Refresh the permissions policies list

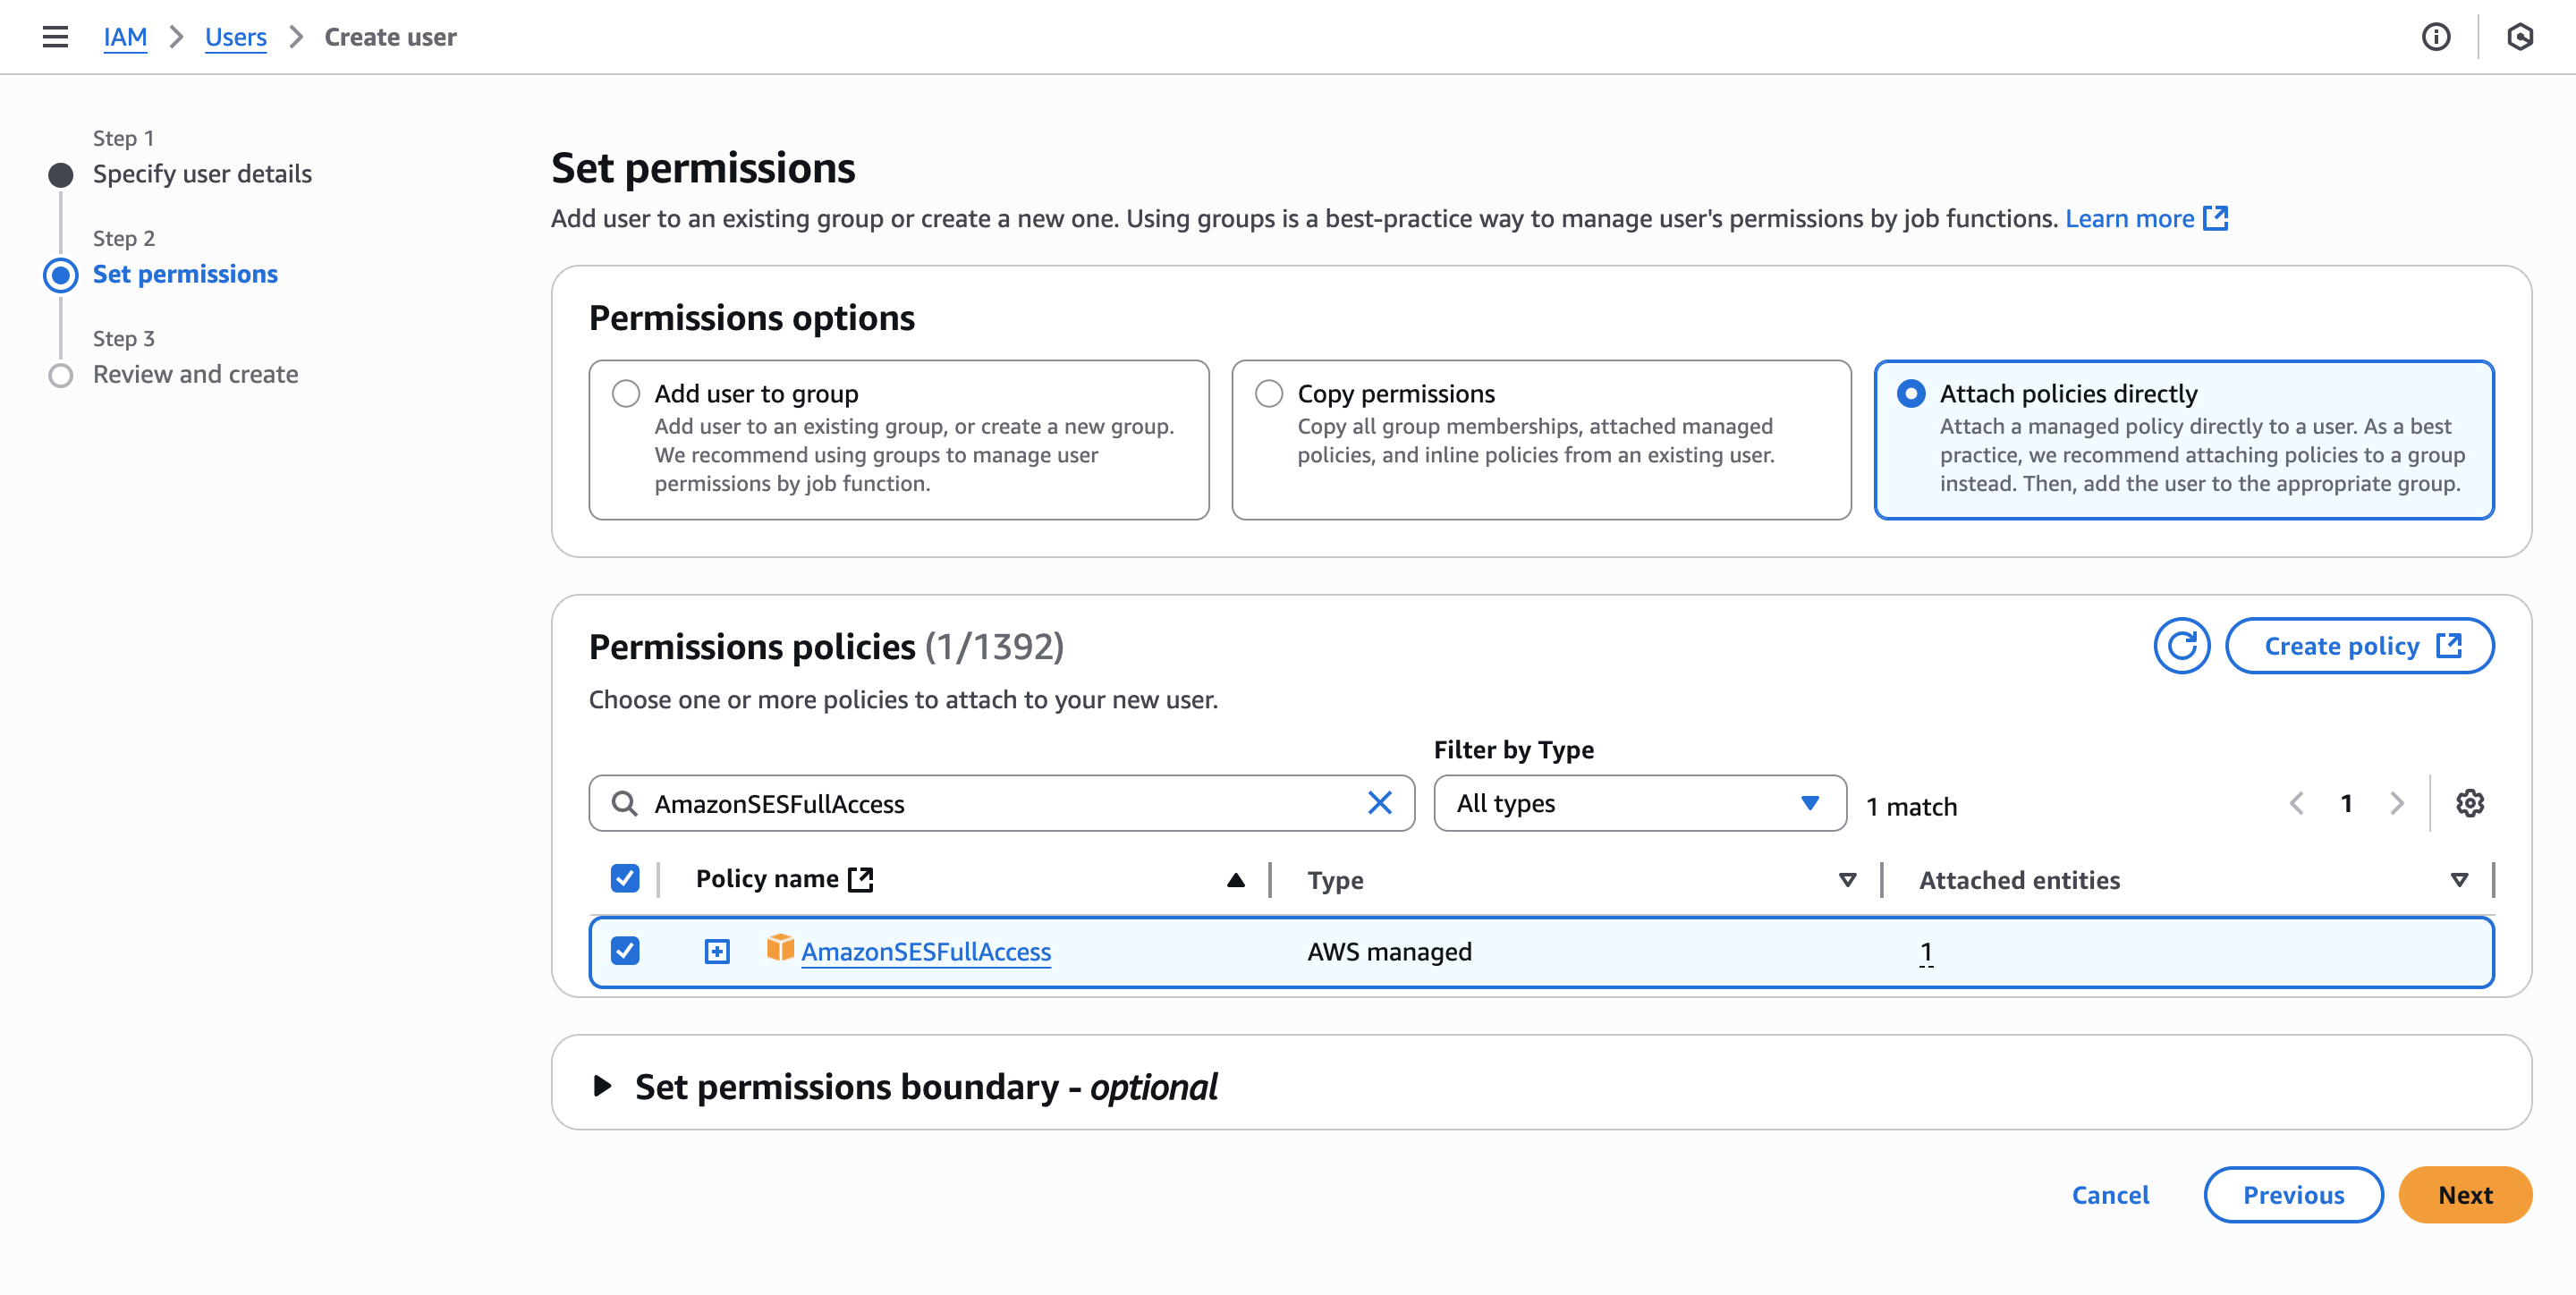2182,646
